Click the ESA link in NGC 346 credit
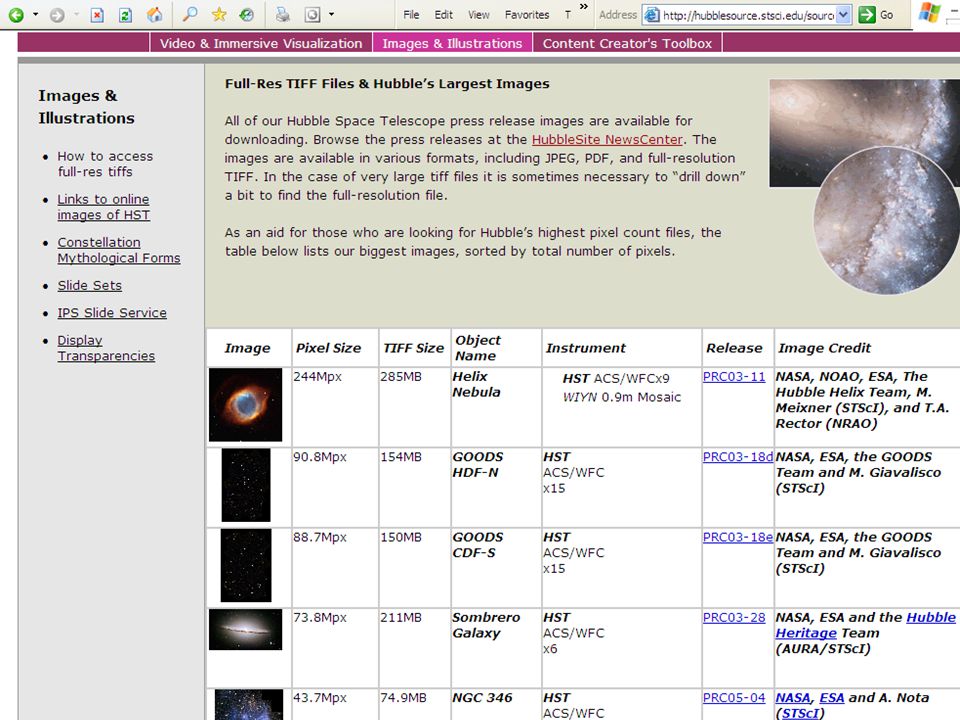 tap(831, 697)
